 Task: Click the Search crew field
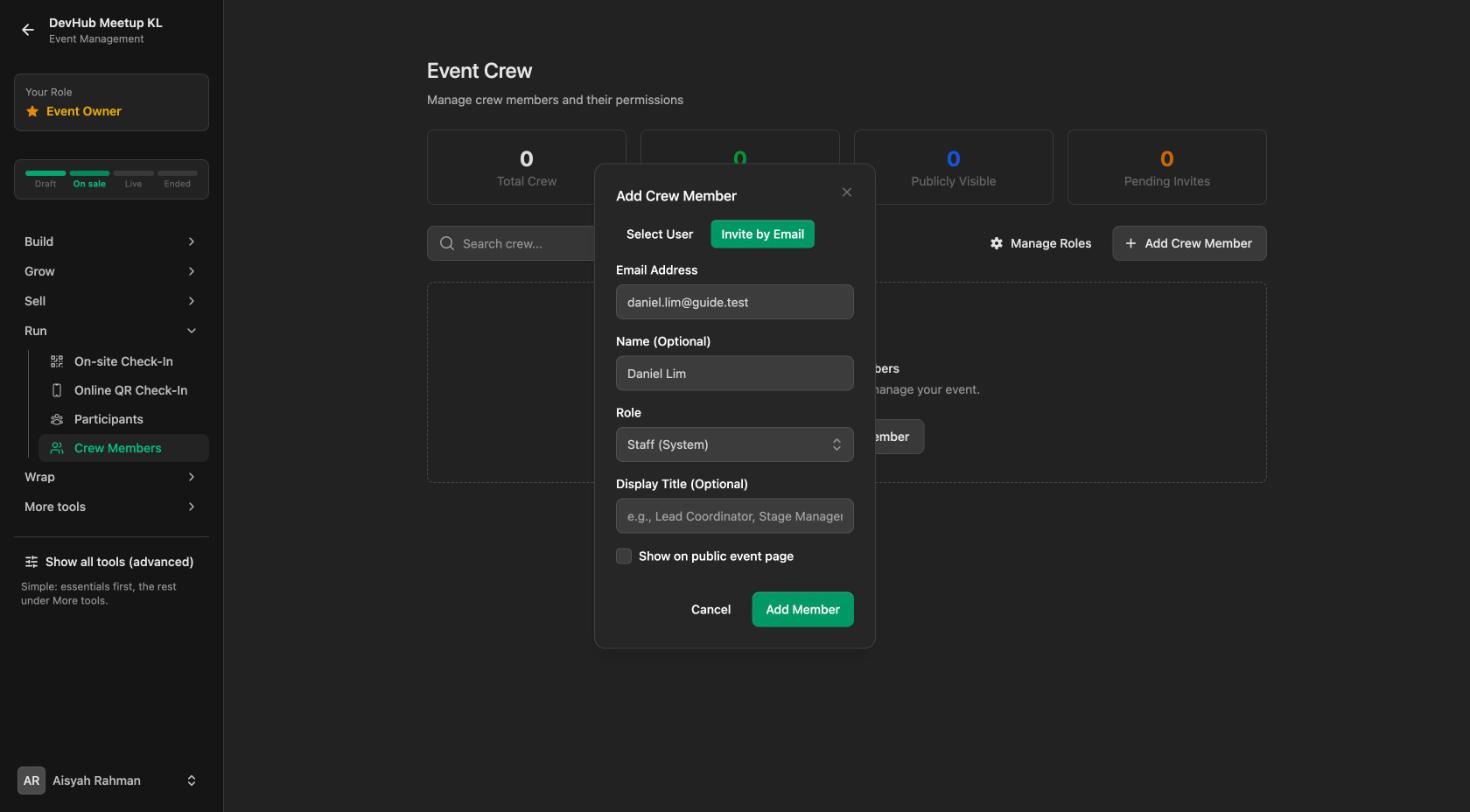[511, 243]
